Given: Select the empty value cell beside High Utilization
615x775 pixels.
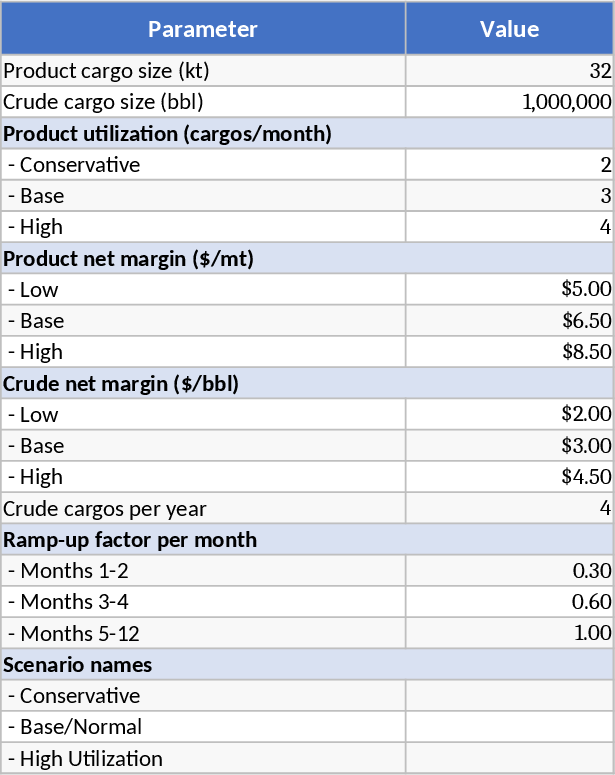Looking at the screenshot, I should 509,758.
